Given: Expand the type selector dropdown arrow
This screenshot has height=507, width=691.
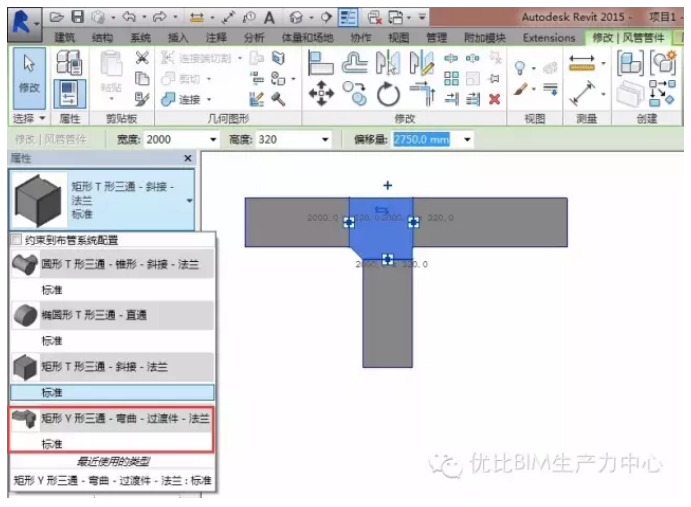Looking at the screenshot, I should coord(189,200).
